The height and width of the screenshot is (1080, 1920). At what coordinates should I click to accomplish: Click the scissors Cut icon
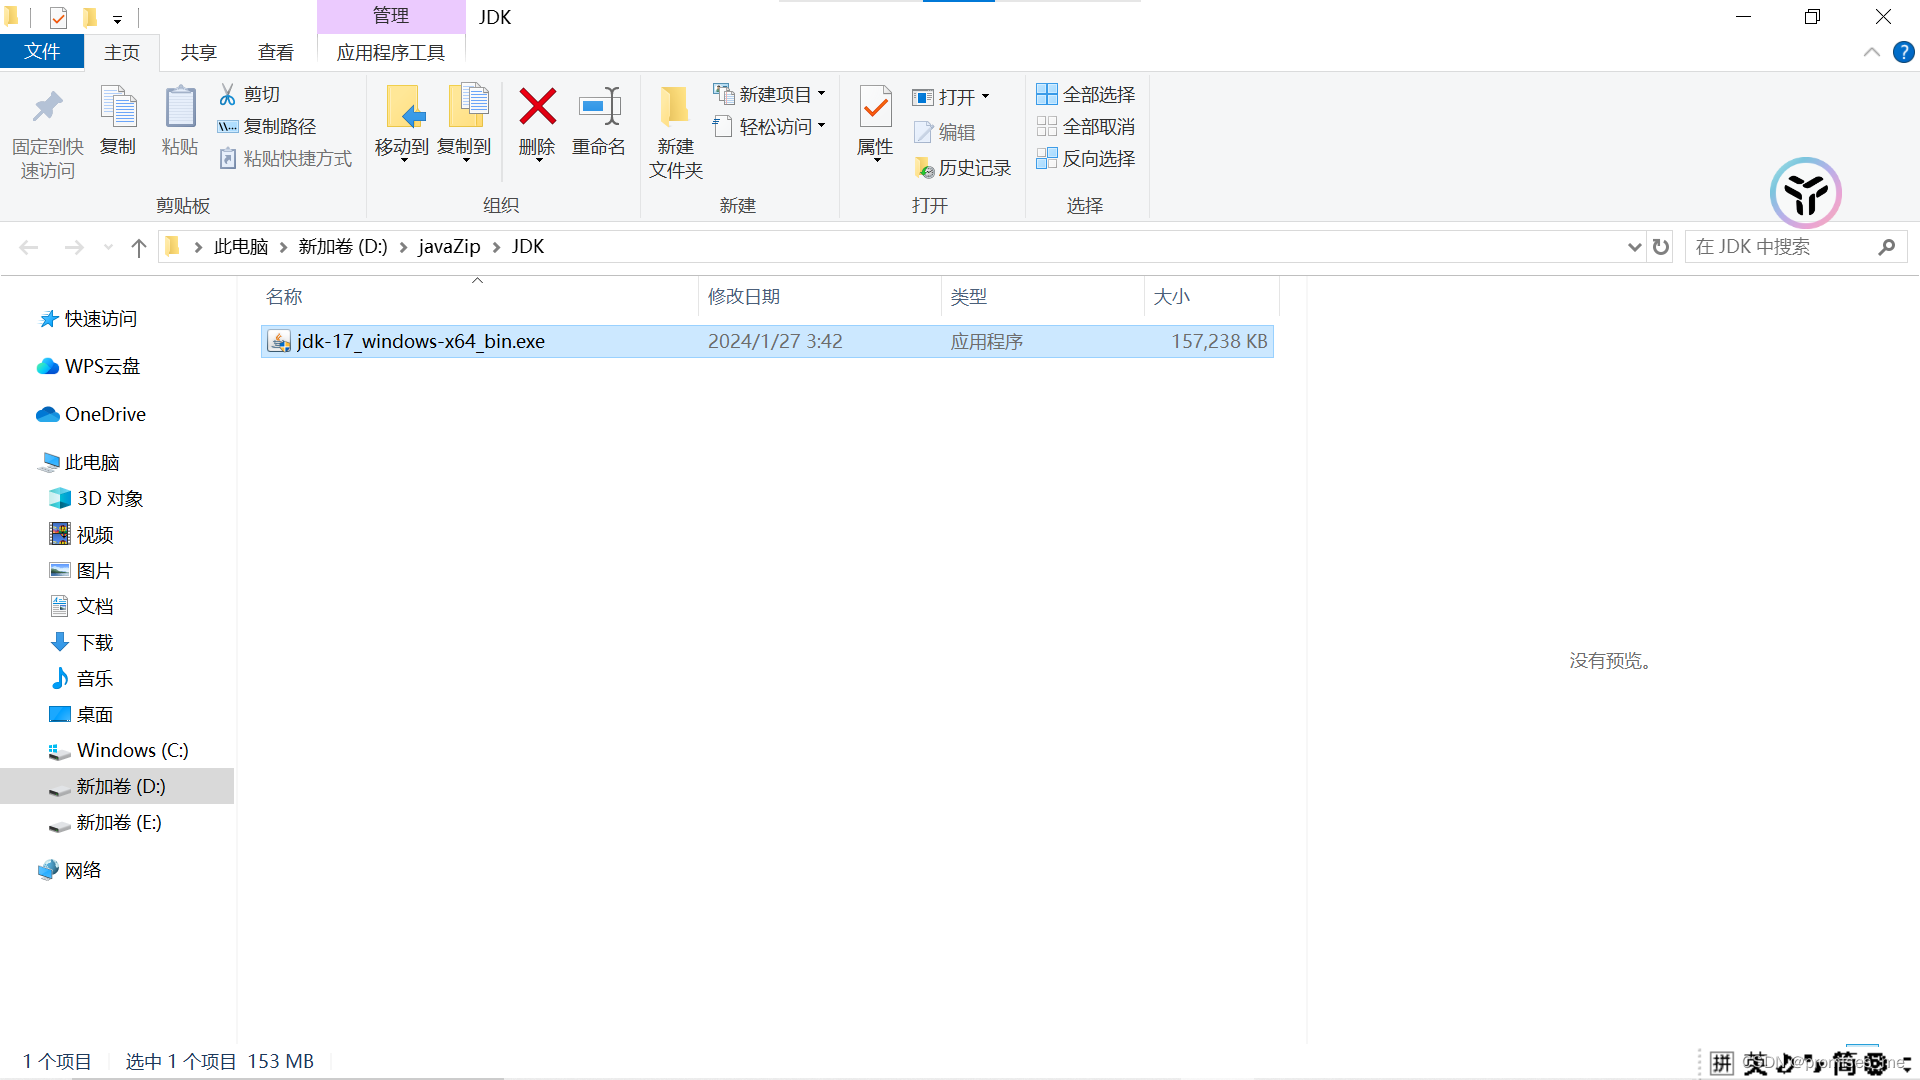pyautogui.click(x=228, y=94)
